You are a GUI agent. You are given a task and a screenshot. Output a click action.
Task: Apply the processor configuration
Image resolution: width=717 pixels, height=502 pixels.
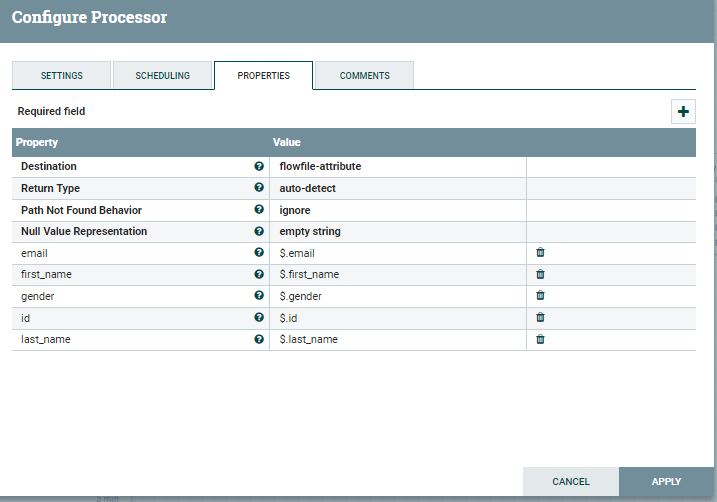click(x=666, y=482)
